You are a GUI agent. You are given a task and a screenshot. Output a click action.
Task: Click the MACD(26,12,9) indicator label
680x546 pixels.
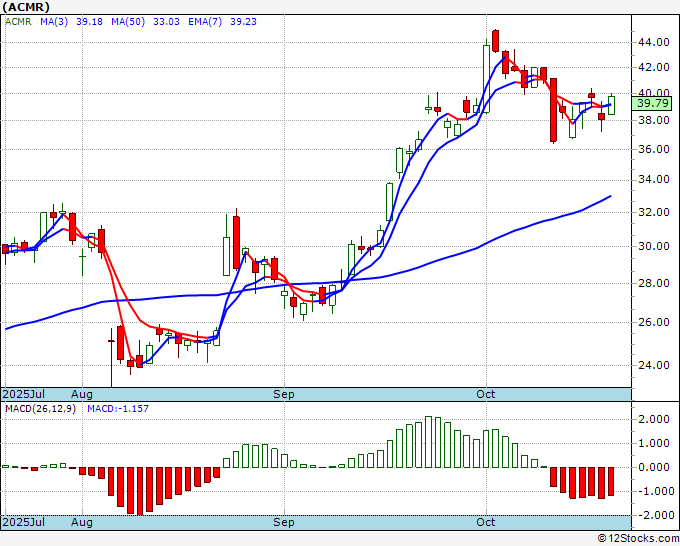tap(40, 409)
